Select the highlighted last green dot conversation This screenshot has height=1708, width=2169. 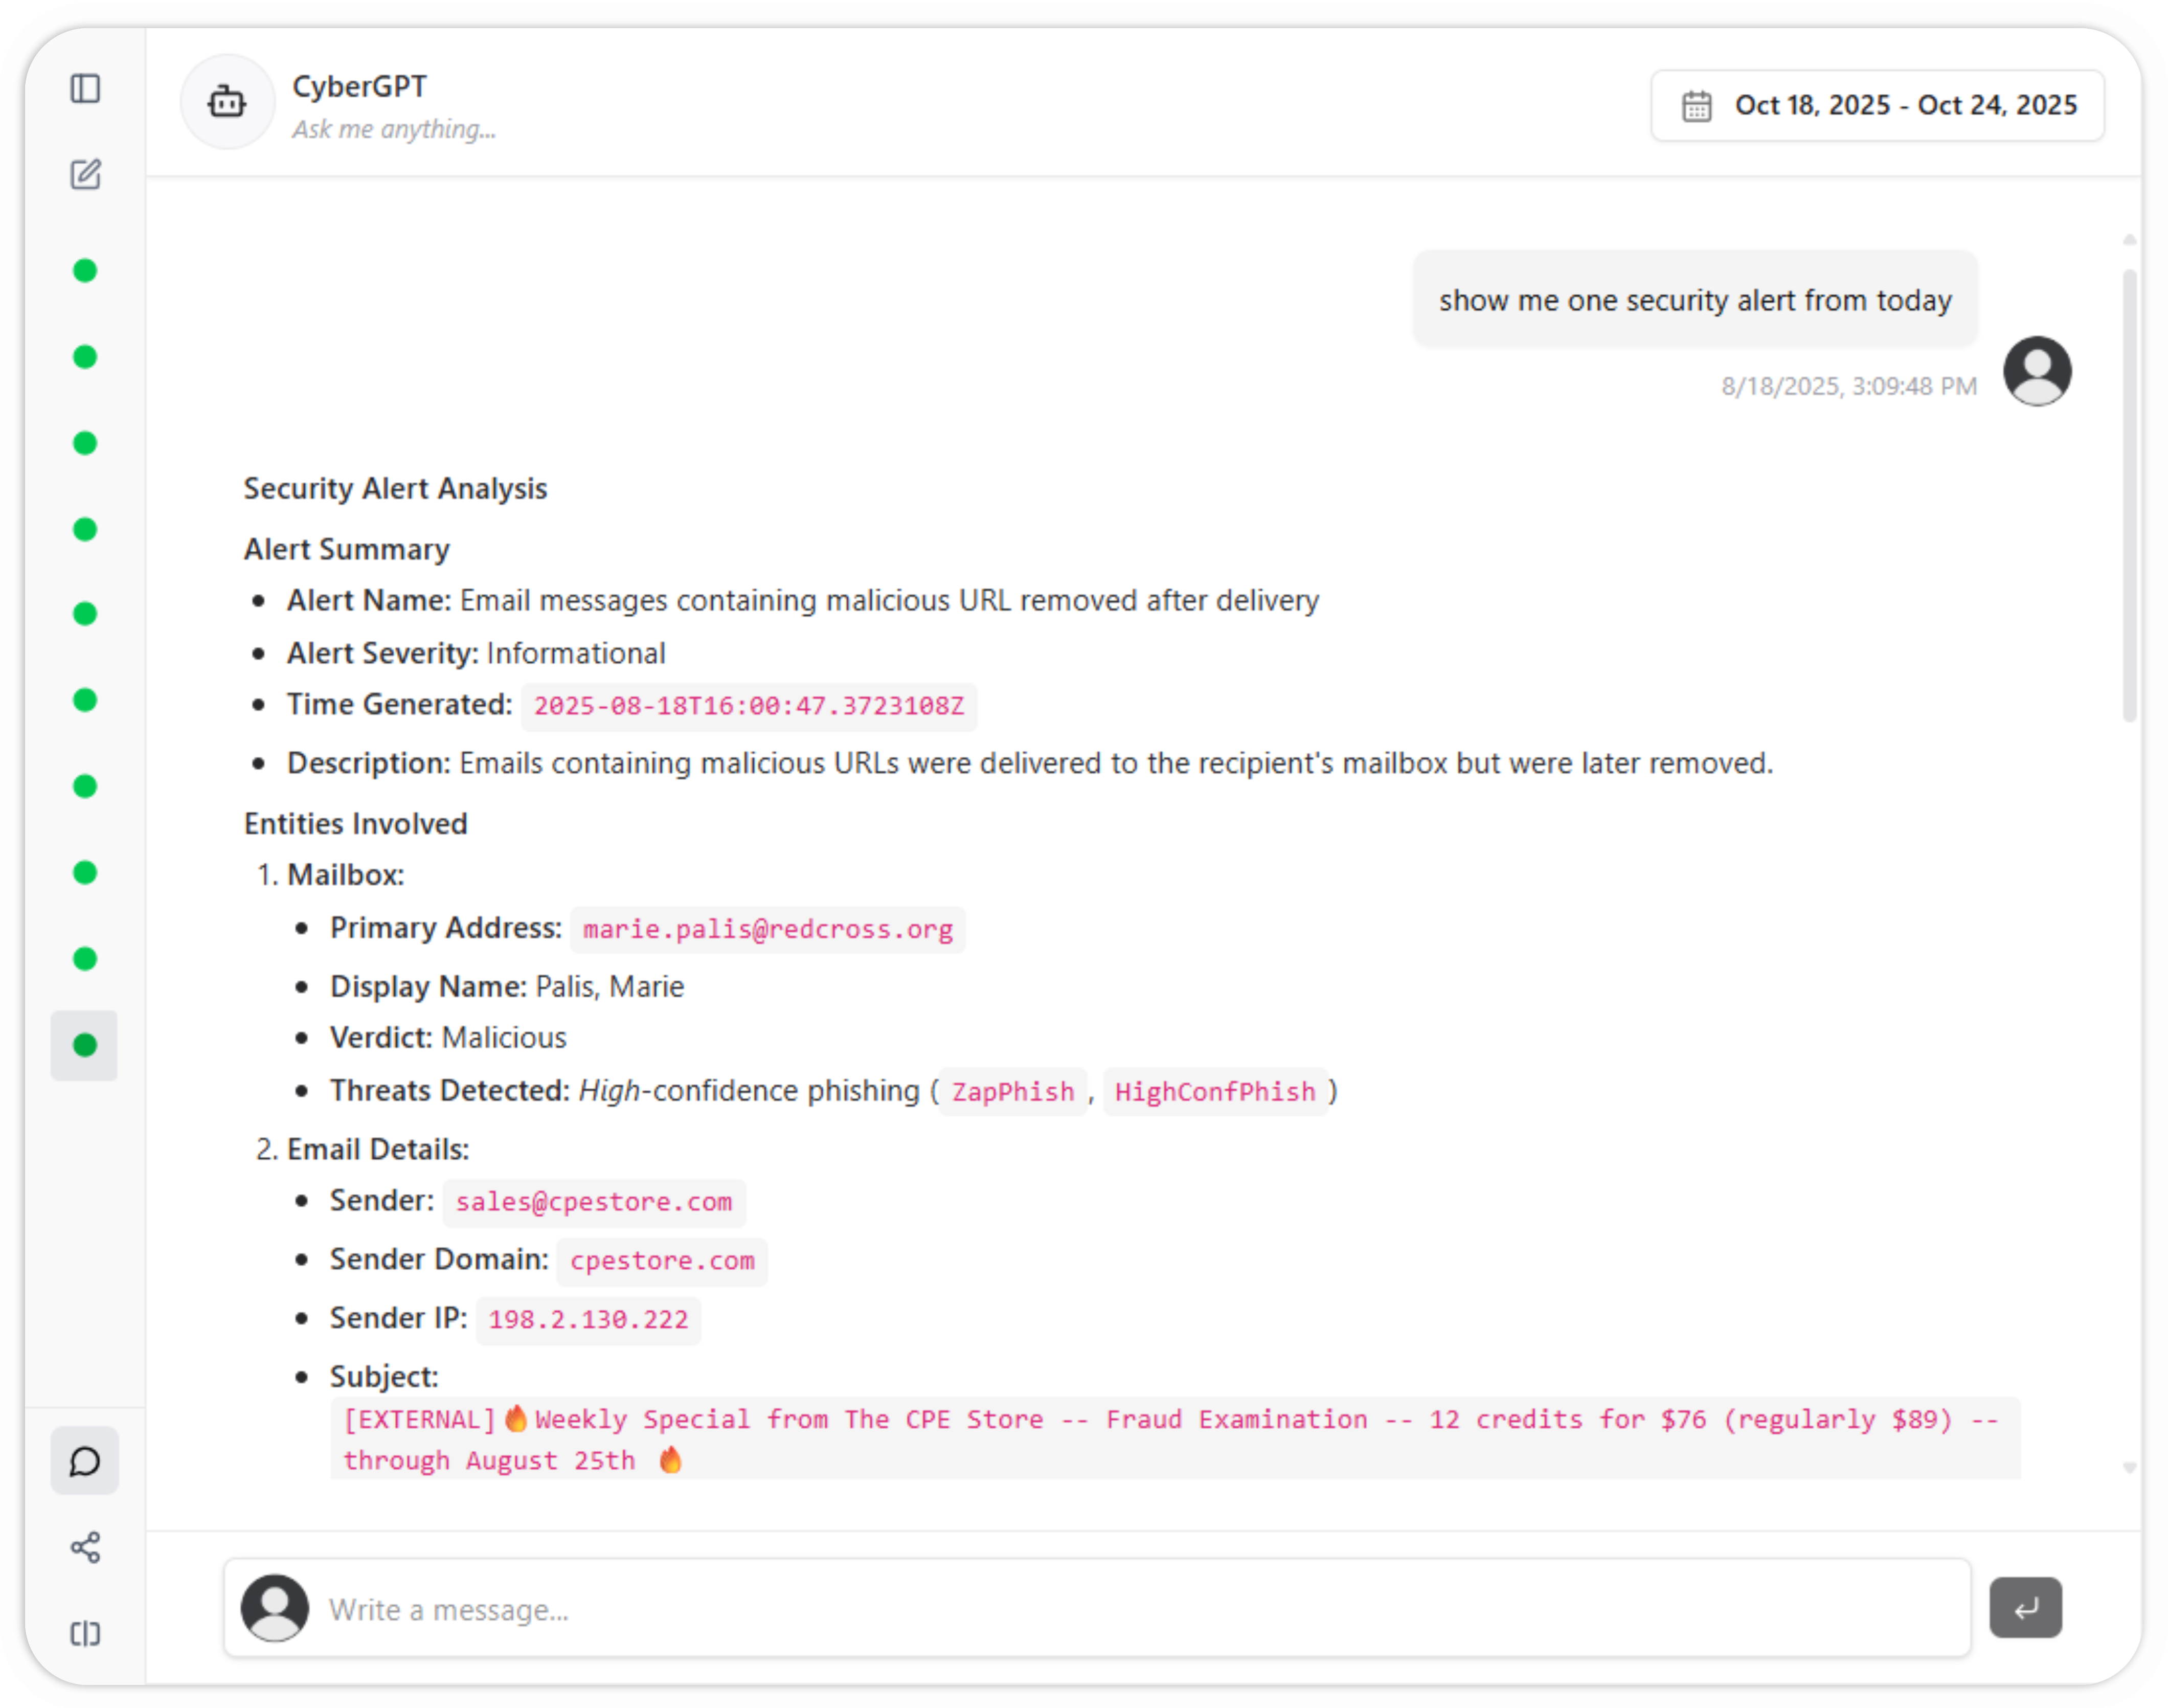tap(85, 1045)
